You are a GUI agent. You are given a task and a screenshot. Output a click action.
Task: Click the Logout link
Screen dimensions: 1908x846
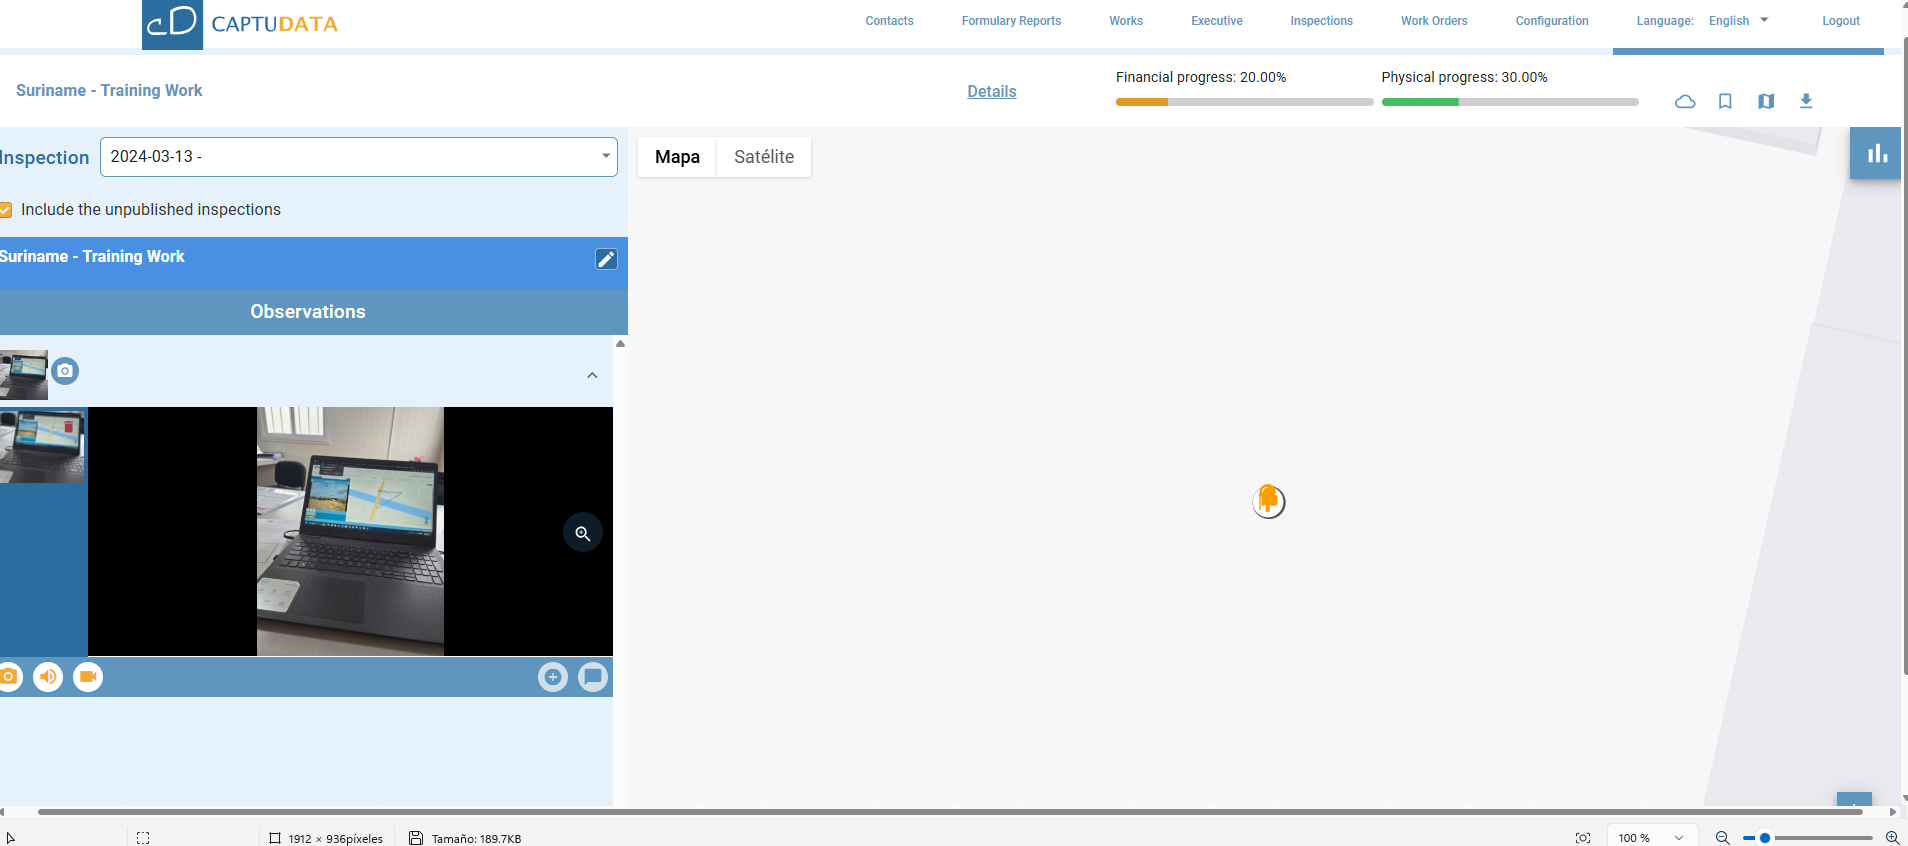pos(1840,21)
